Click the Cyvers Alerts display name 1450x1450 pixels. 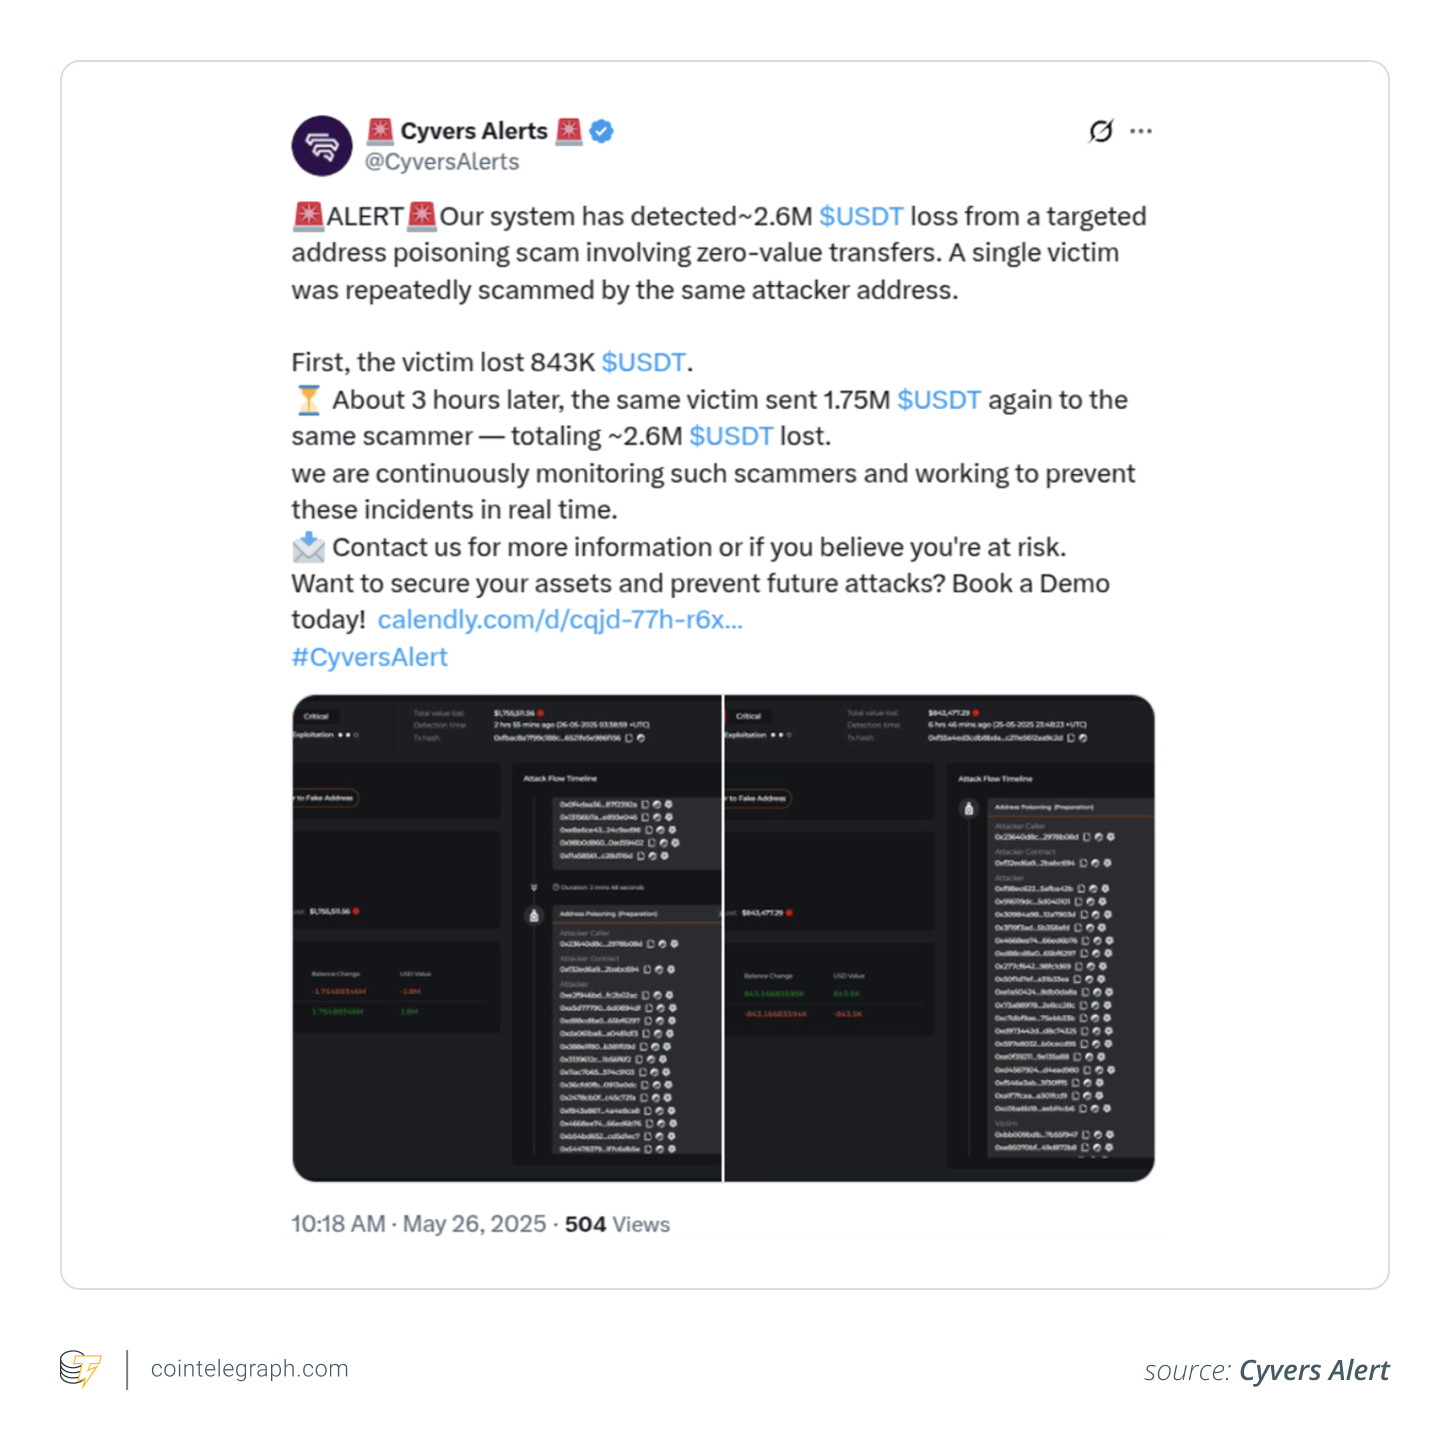coord(474,131)
